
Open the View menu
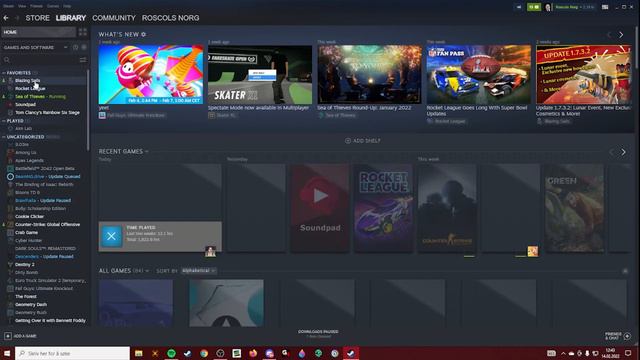(x=22, y=6)
